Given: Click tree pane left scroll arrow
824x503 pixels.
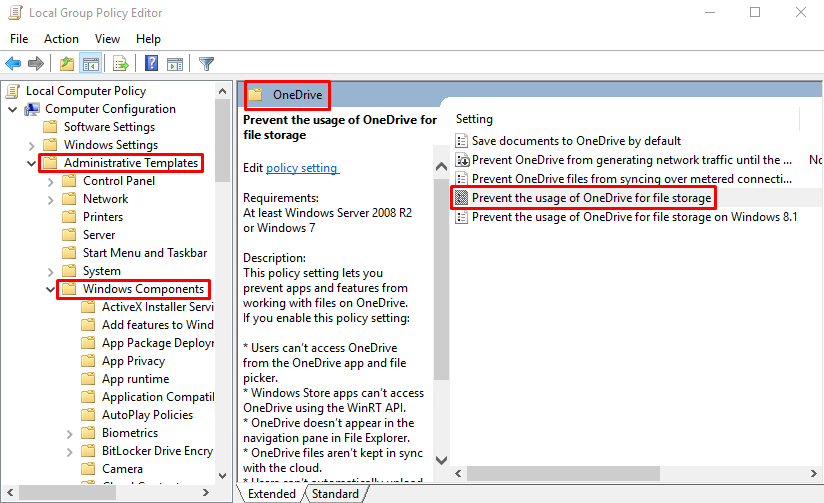Looking at the screenshot, I should tap(9, 492).
